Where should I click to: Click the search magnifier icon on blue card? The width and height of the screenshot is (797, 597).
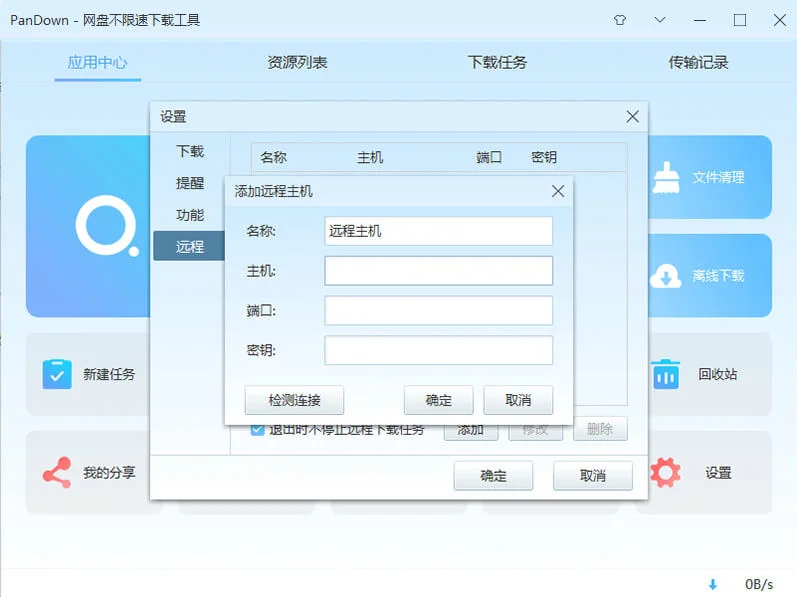[x=107, y=226]
